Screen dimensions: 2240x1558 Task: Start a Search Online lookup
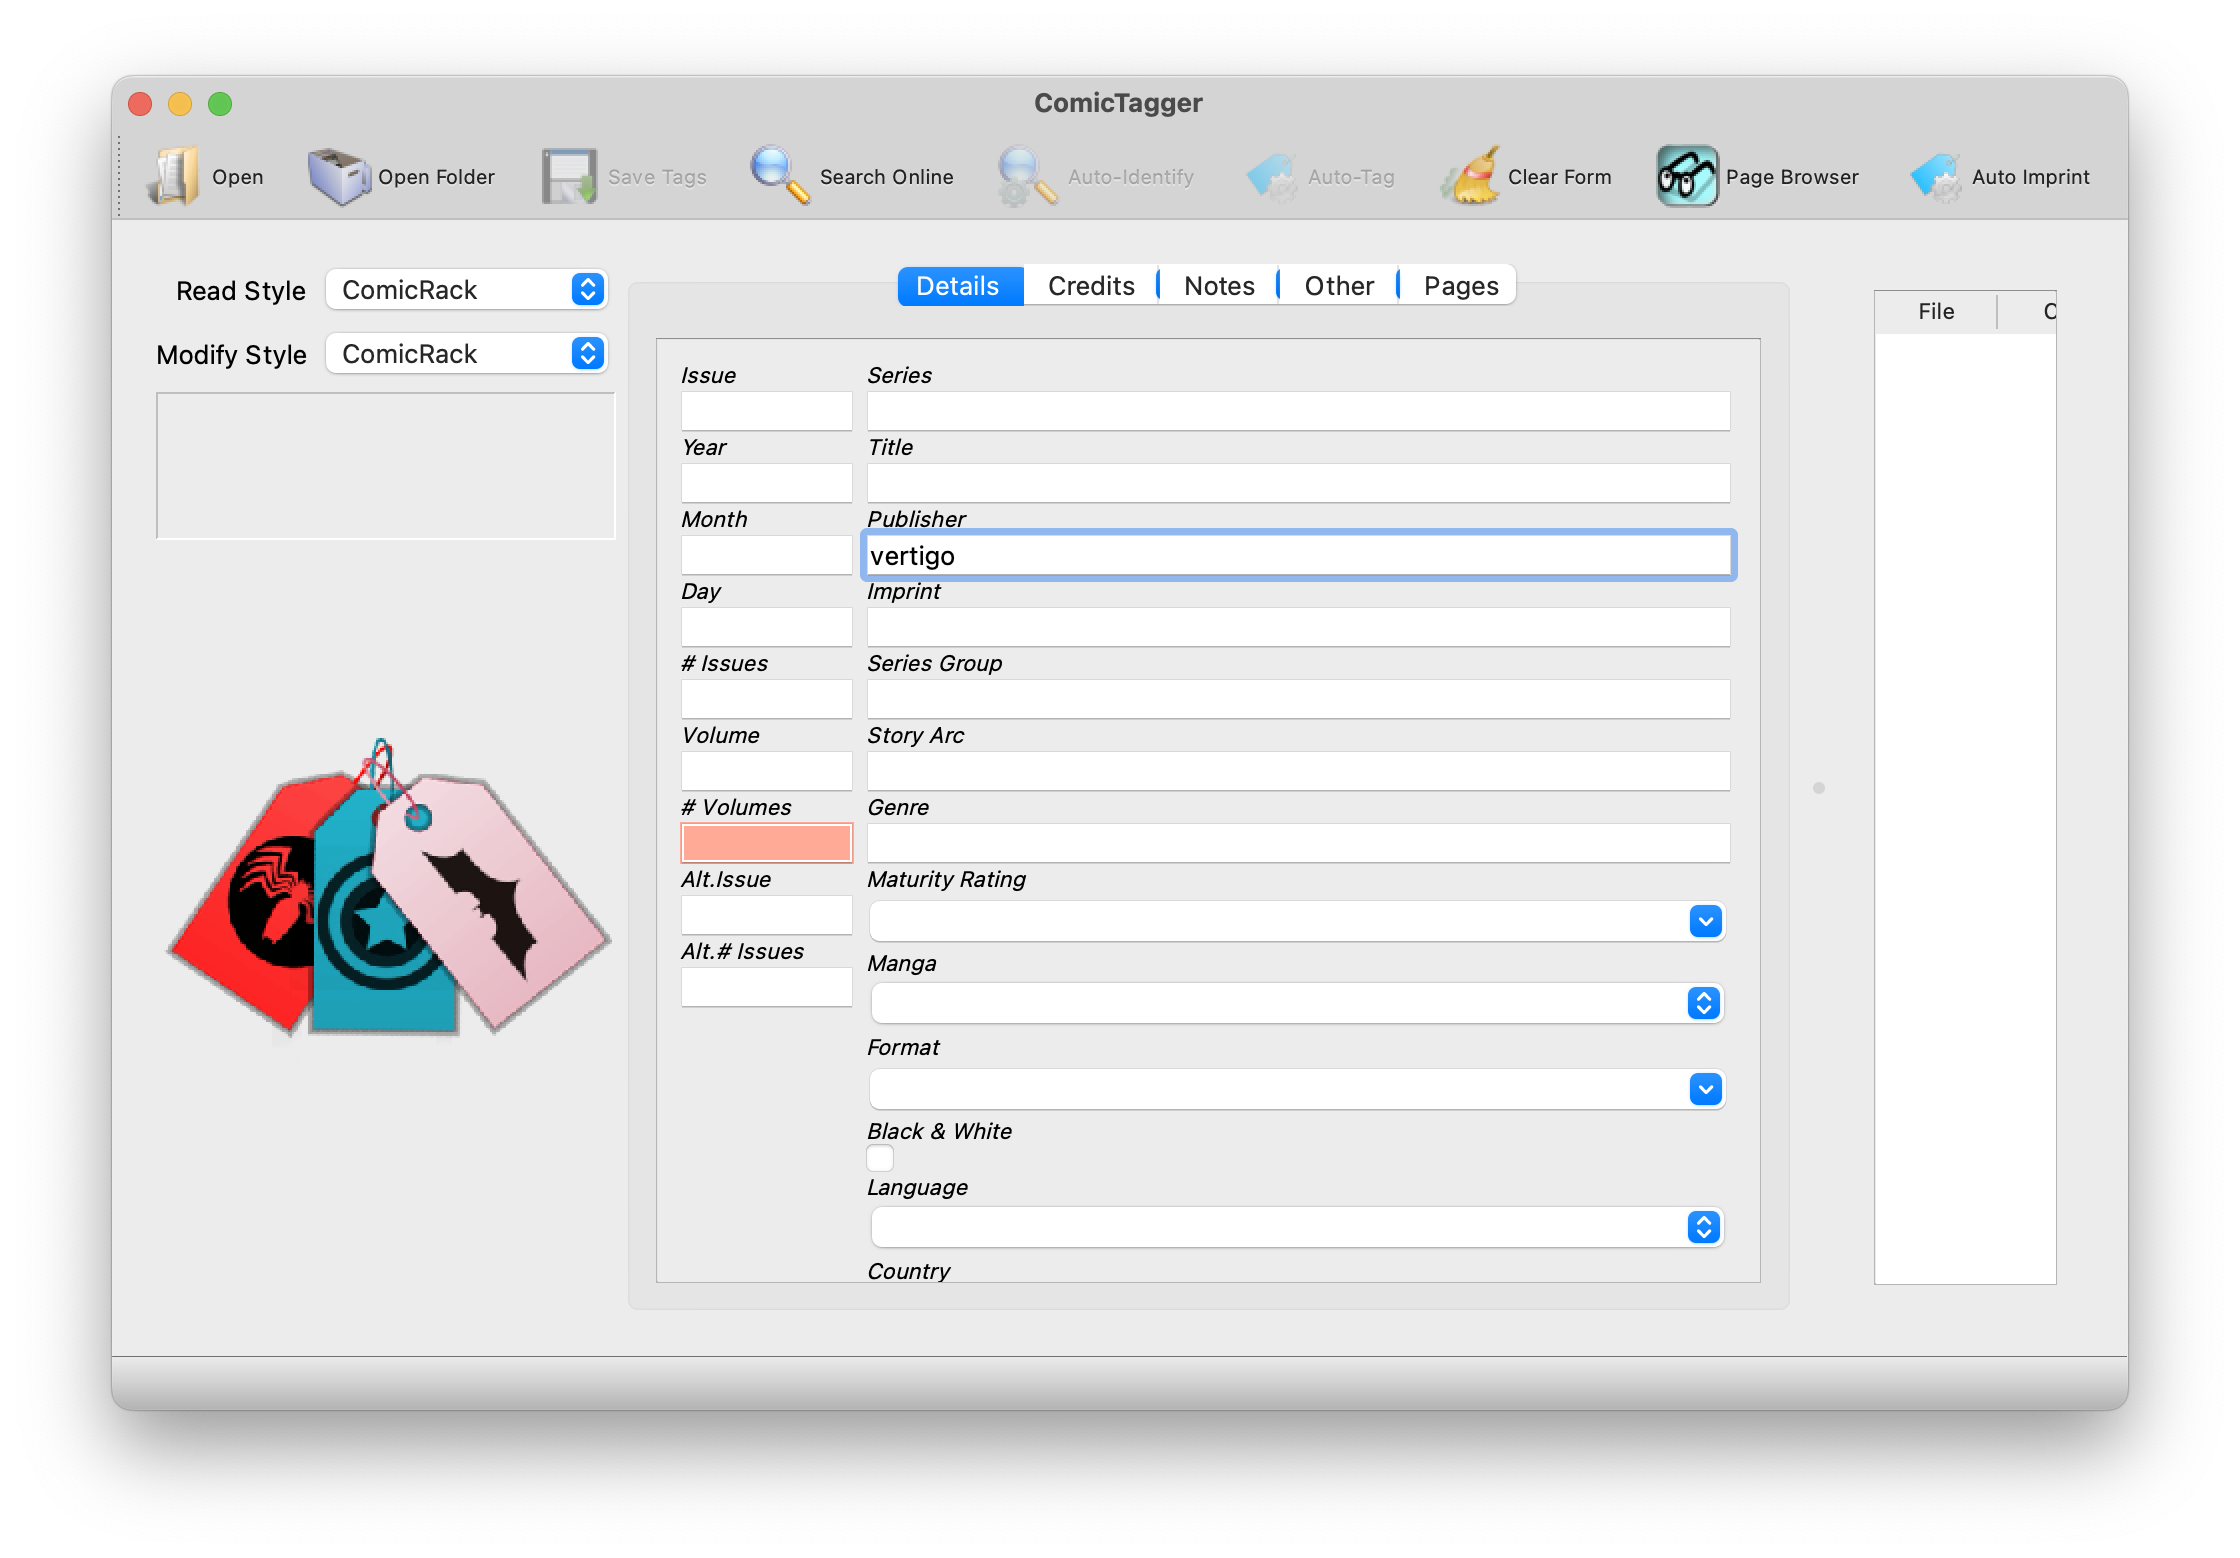(852, 176)
